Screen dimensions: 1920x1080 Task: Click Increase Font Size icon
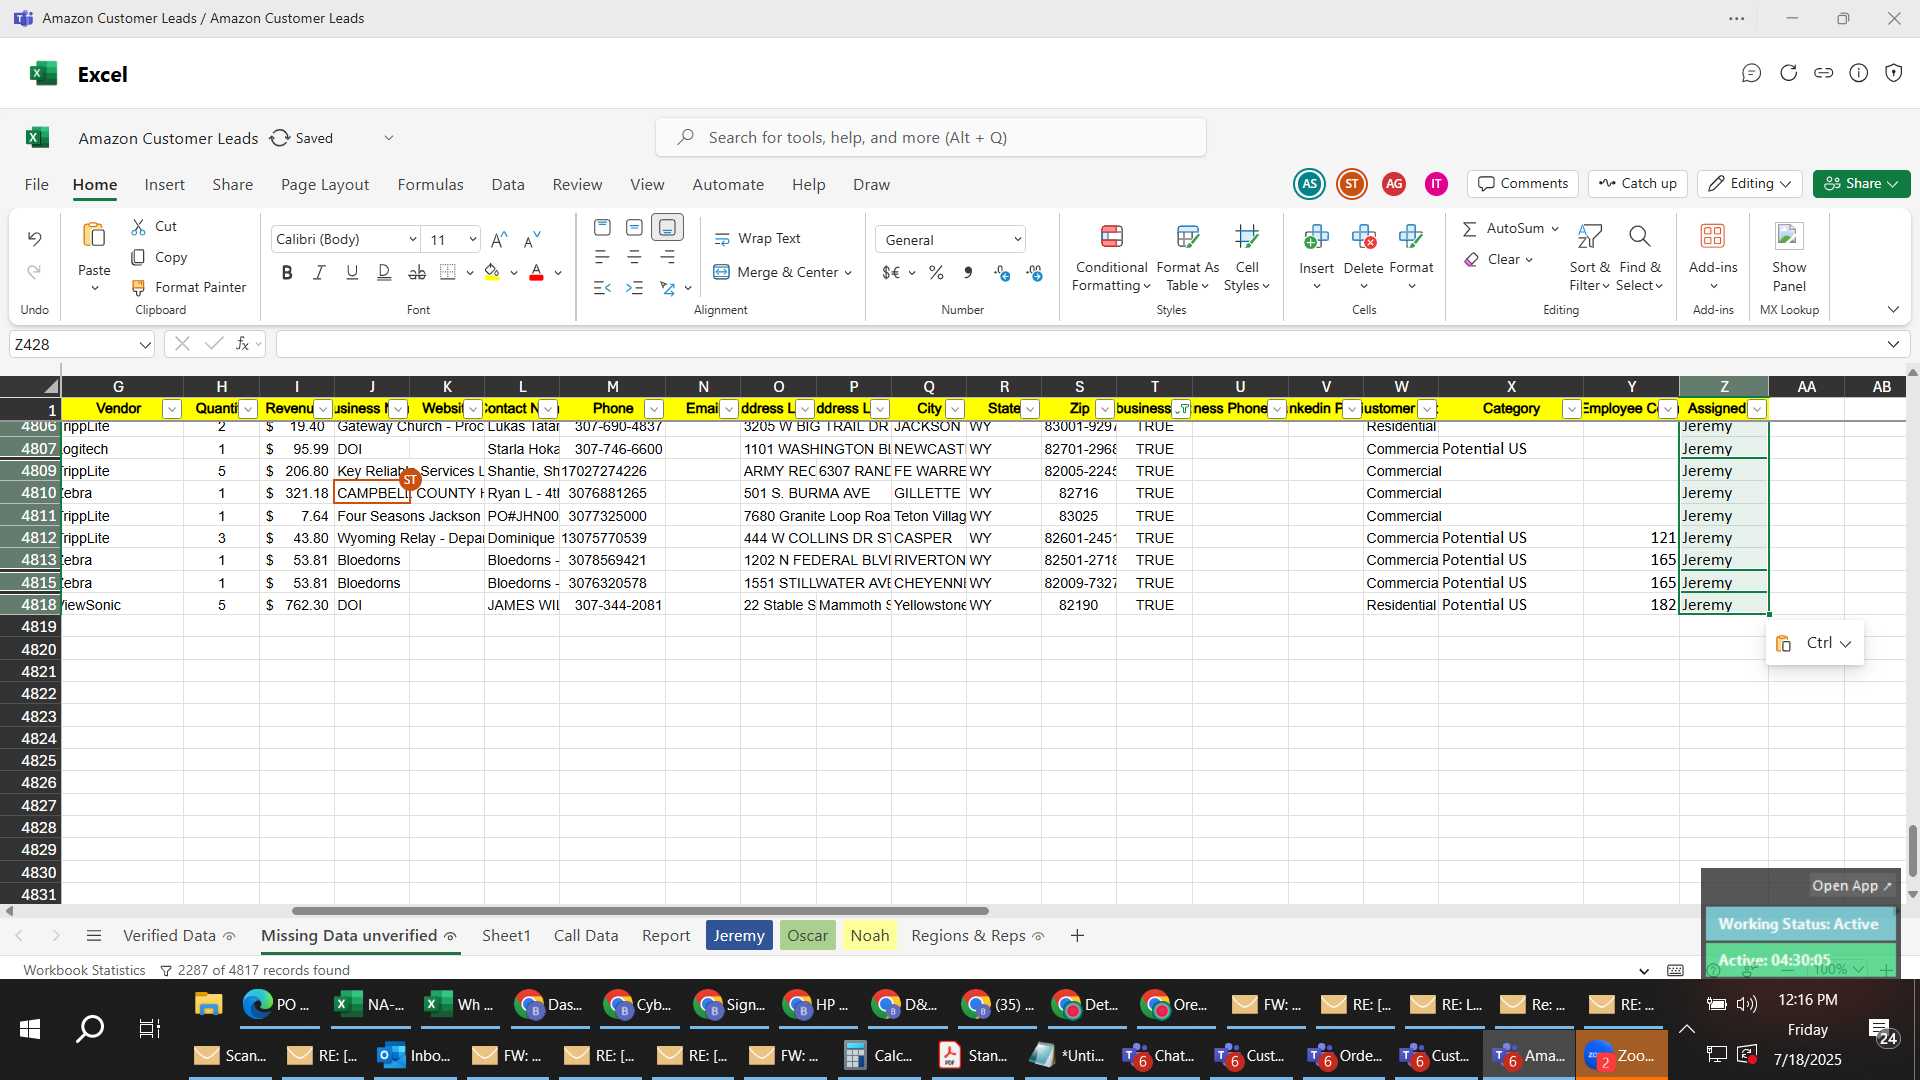499,239
